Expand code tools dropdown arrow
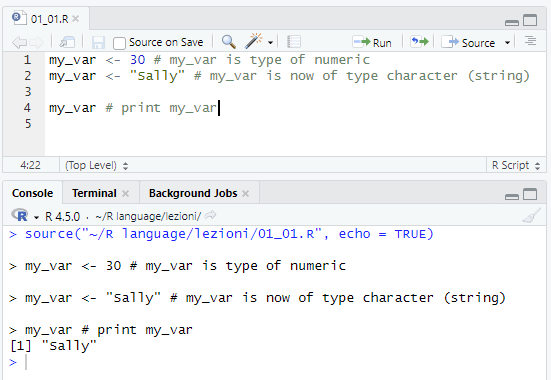Viewport: 551px width, 380px height. (x=270, y=43)
